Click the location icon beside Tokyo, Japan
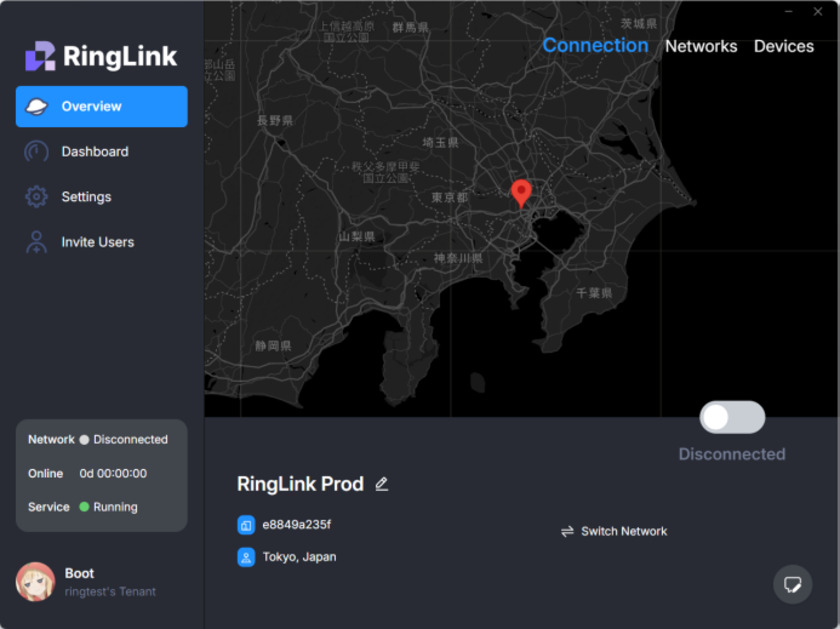This screenshot has width=840, height=629. click(246, 557)
